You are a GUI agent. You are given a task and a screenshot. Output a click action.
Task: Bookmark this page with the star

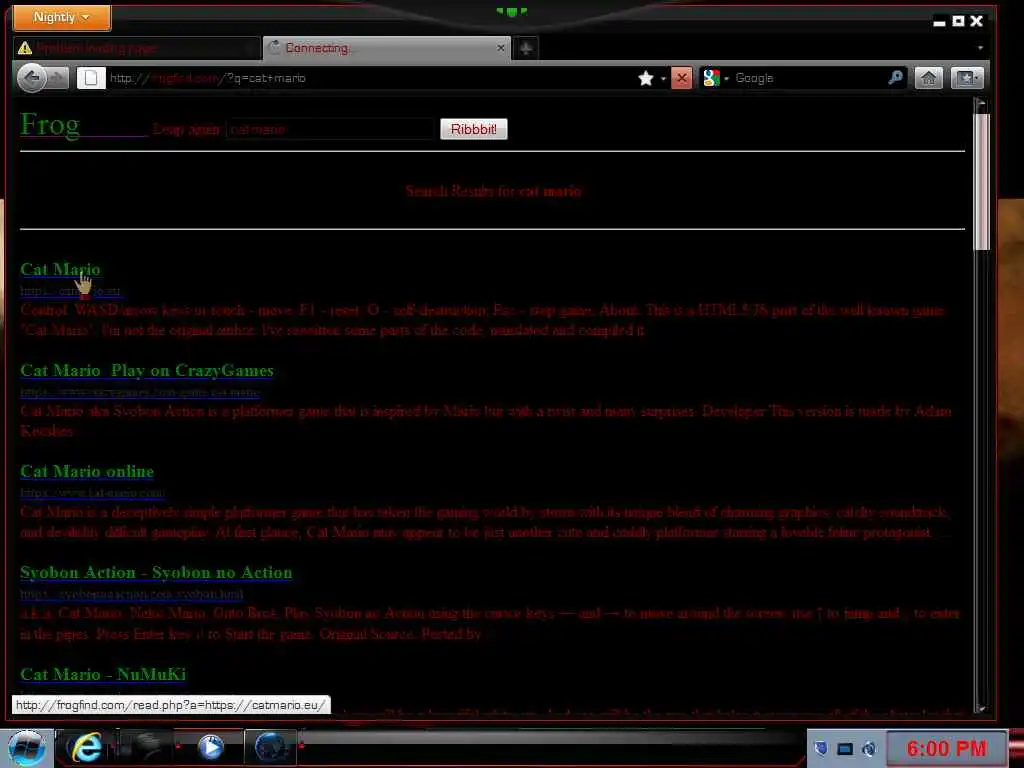(x=646, y=78)
